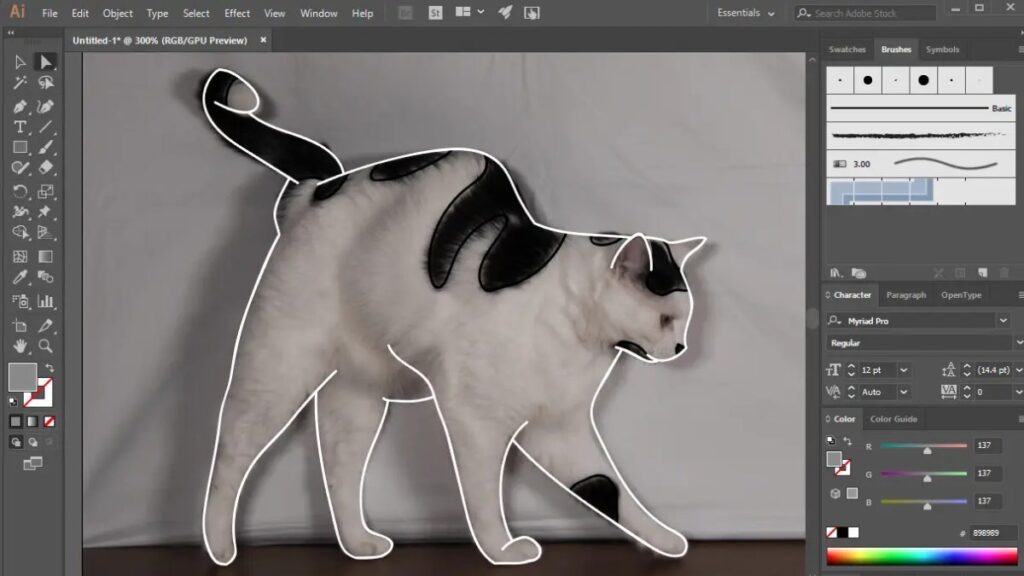Set toolbar color mode to None
The image size is (1024, 576).
(49, 421)
